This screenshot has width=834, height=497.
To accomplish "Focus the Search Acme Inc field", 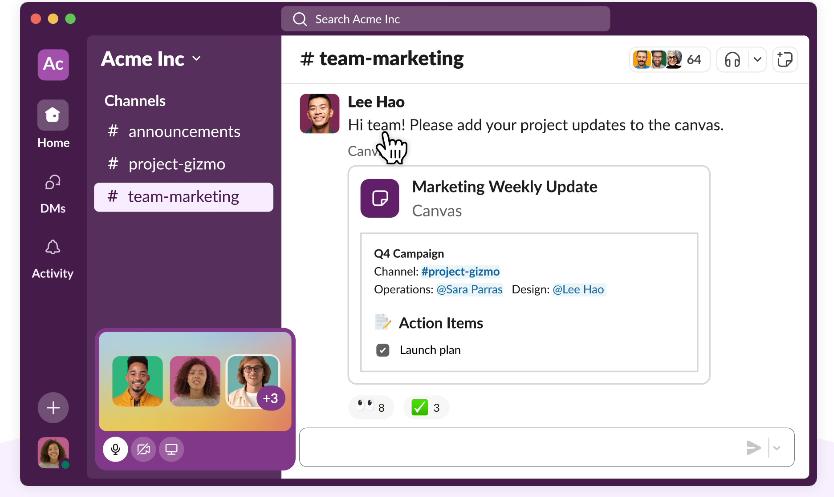I will tap(445, 19).
